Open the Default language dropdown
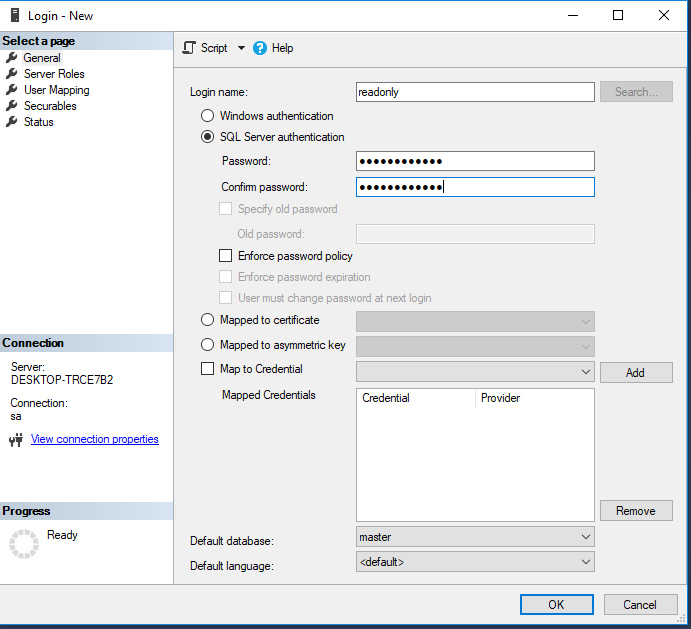 (585, 562)
